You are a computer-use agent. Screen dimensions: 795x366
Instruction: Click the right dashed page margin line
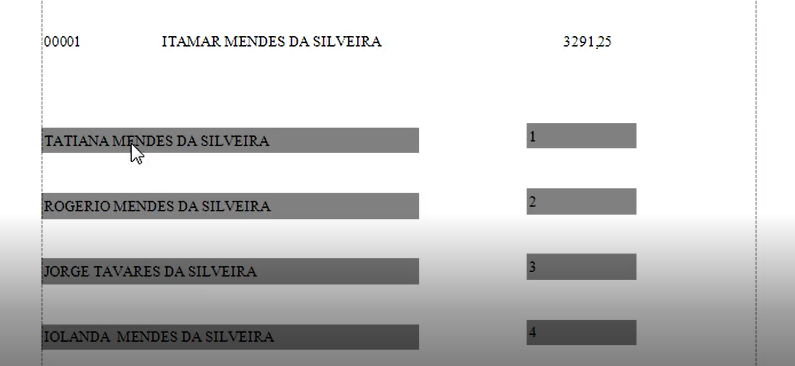(756, 182)
